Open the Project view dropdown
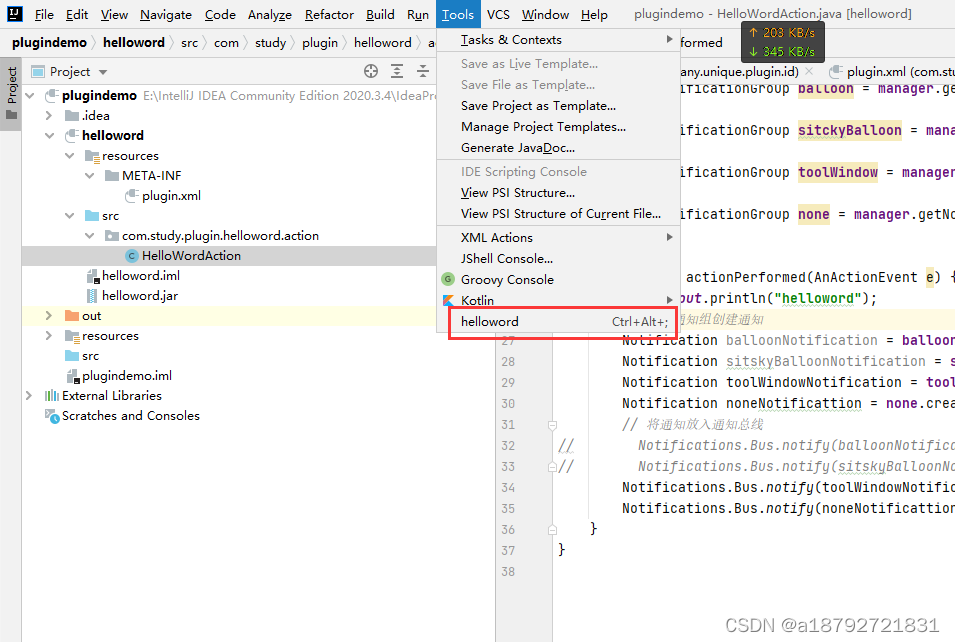Screen dimensions: 955x642 pos(103,72)
